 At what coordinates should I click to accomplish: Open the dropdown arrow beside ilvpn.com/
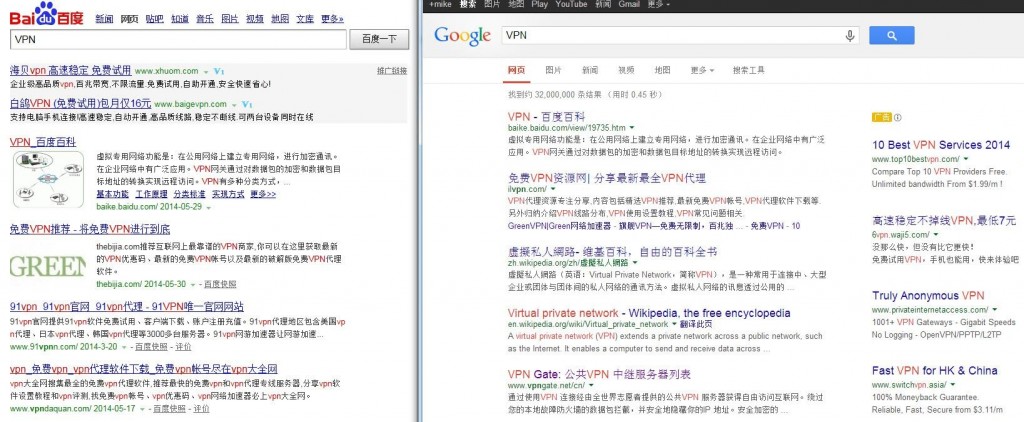[x=552, y=189]
